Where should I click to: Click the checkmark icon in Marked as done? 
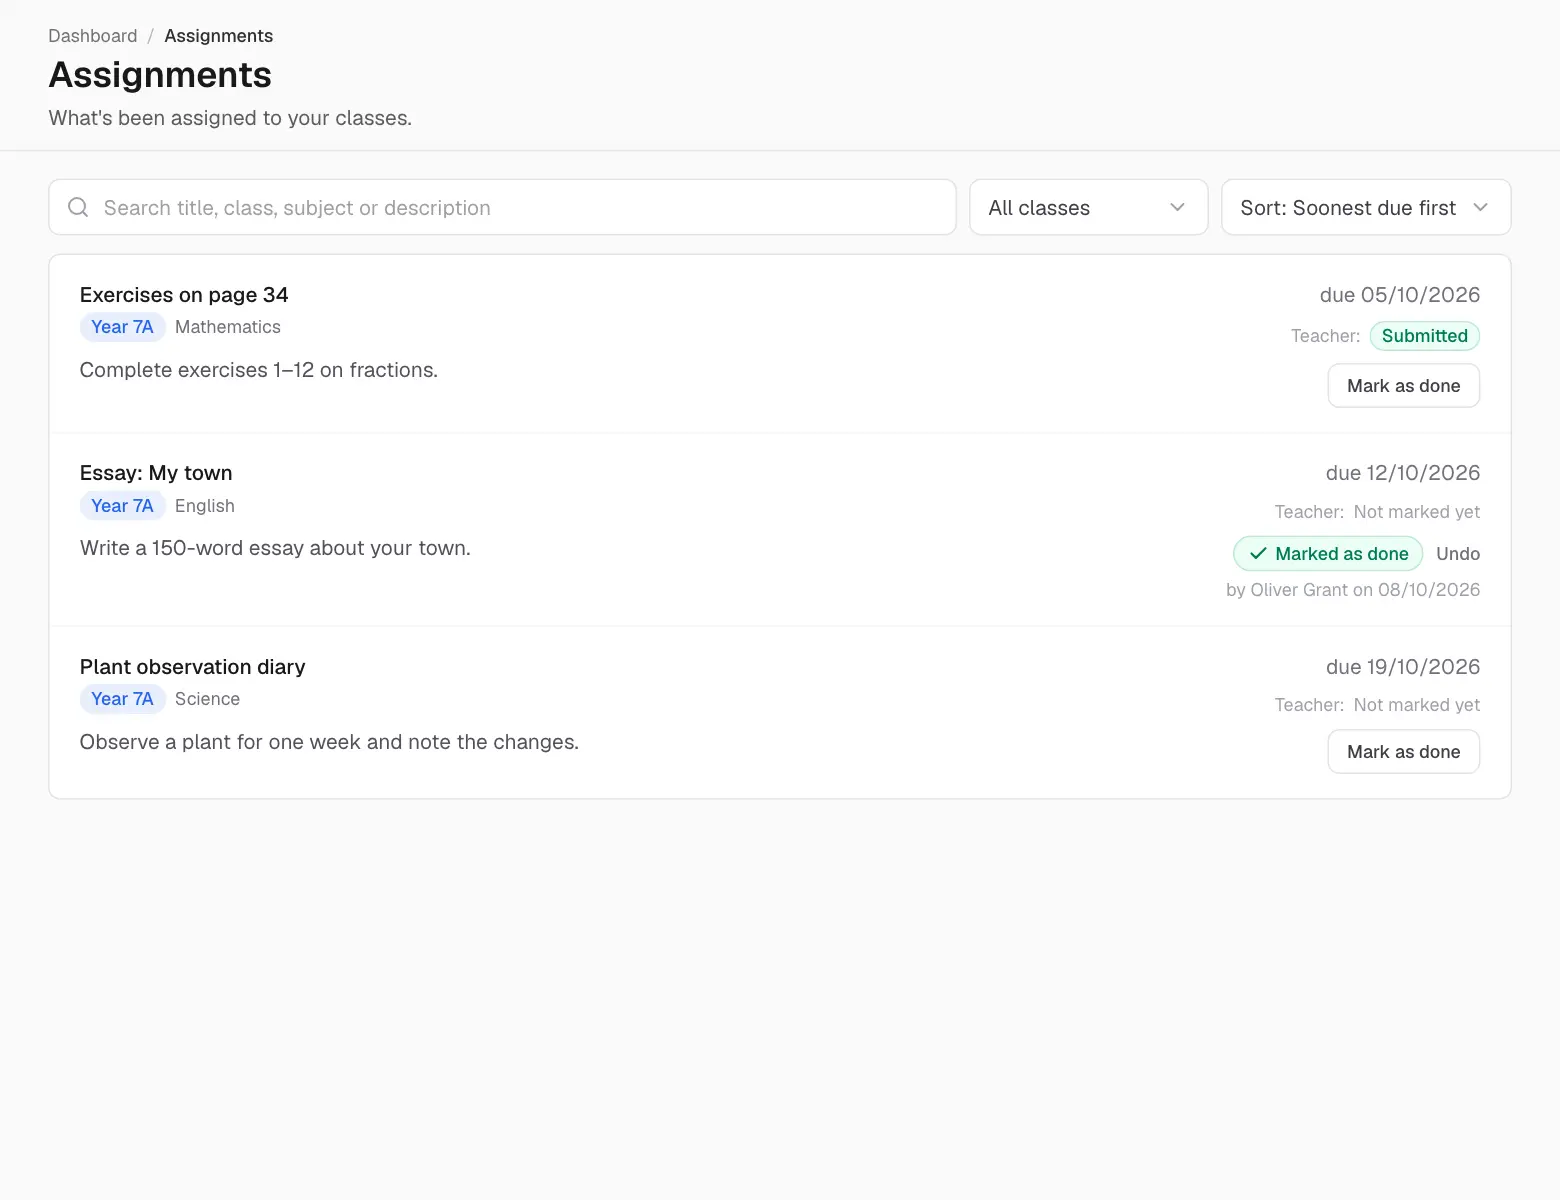point(1258,554)
